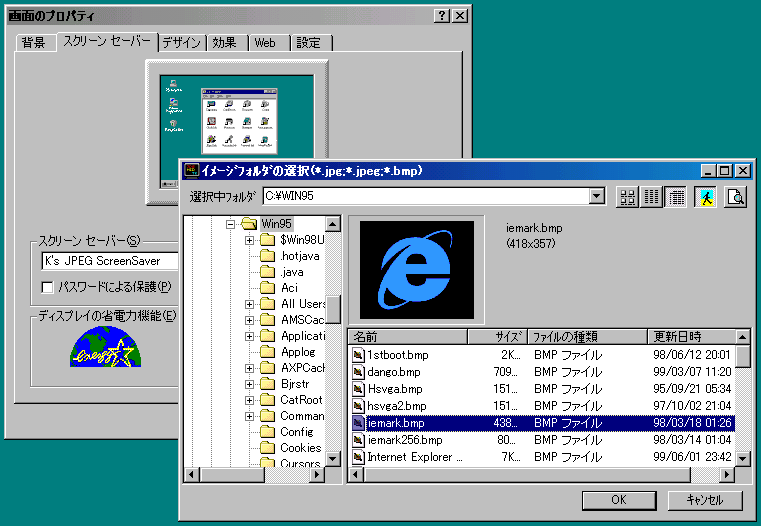Select the 1stboot.bmp file name

(398, 355)
